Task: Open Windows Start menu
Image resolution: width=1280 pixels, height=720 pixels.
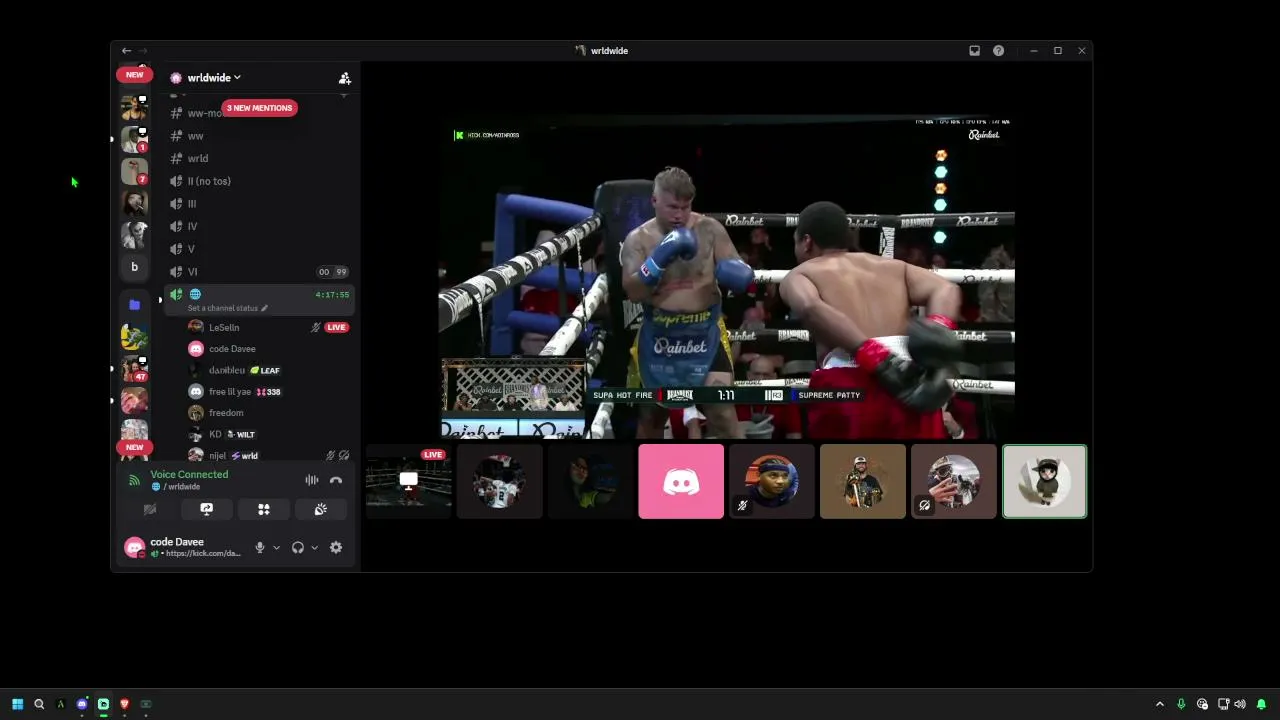Action: [17, 704]
